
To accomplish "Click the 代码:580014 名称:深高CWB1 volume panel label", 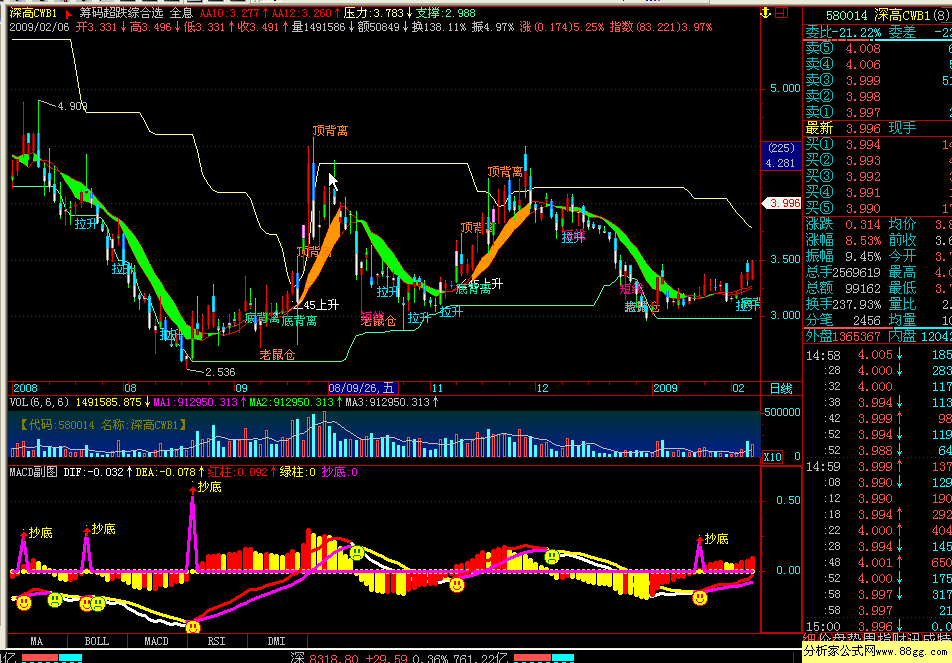I will point(103,425).
